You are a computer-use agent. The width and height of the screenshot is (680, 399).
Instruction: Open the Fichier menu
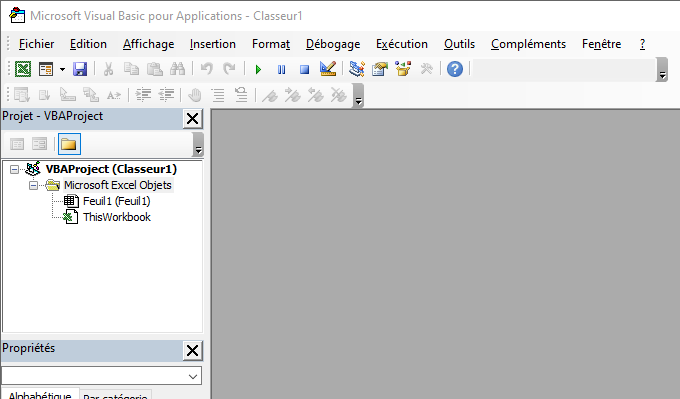click(x=36, y=44)
